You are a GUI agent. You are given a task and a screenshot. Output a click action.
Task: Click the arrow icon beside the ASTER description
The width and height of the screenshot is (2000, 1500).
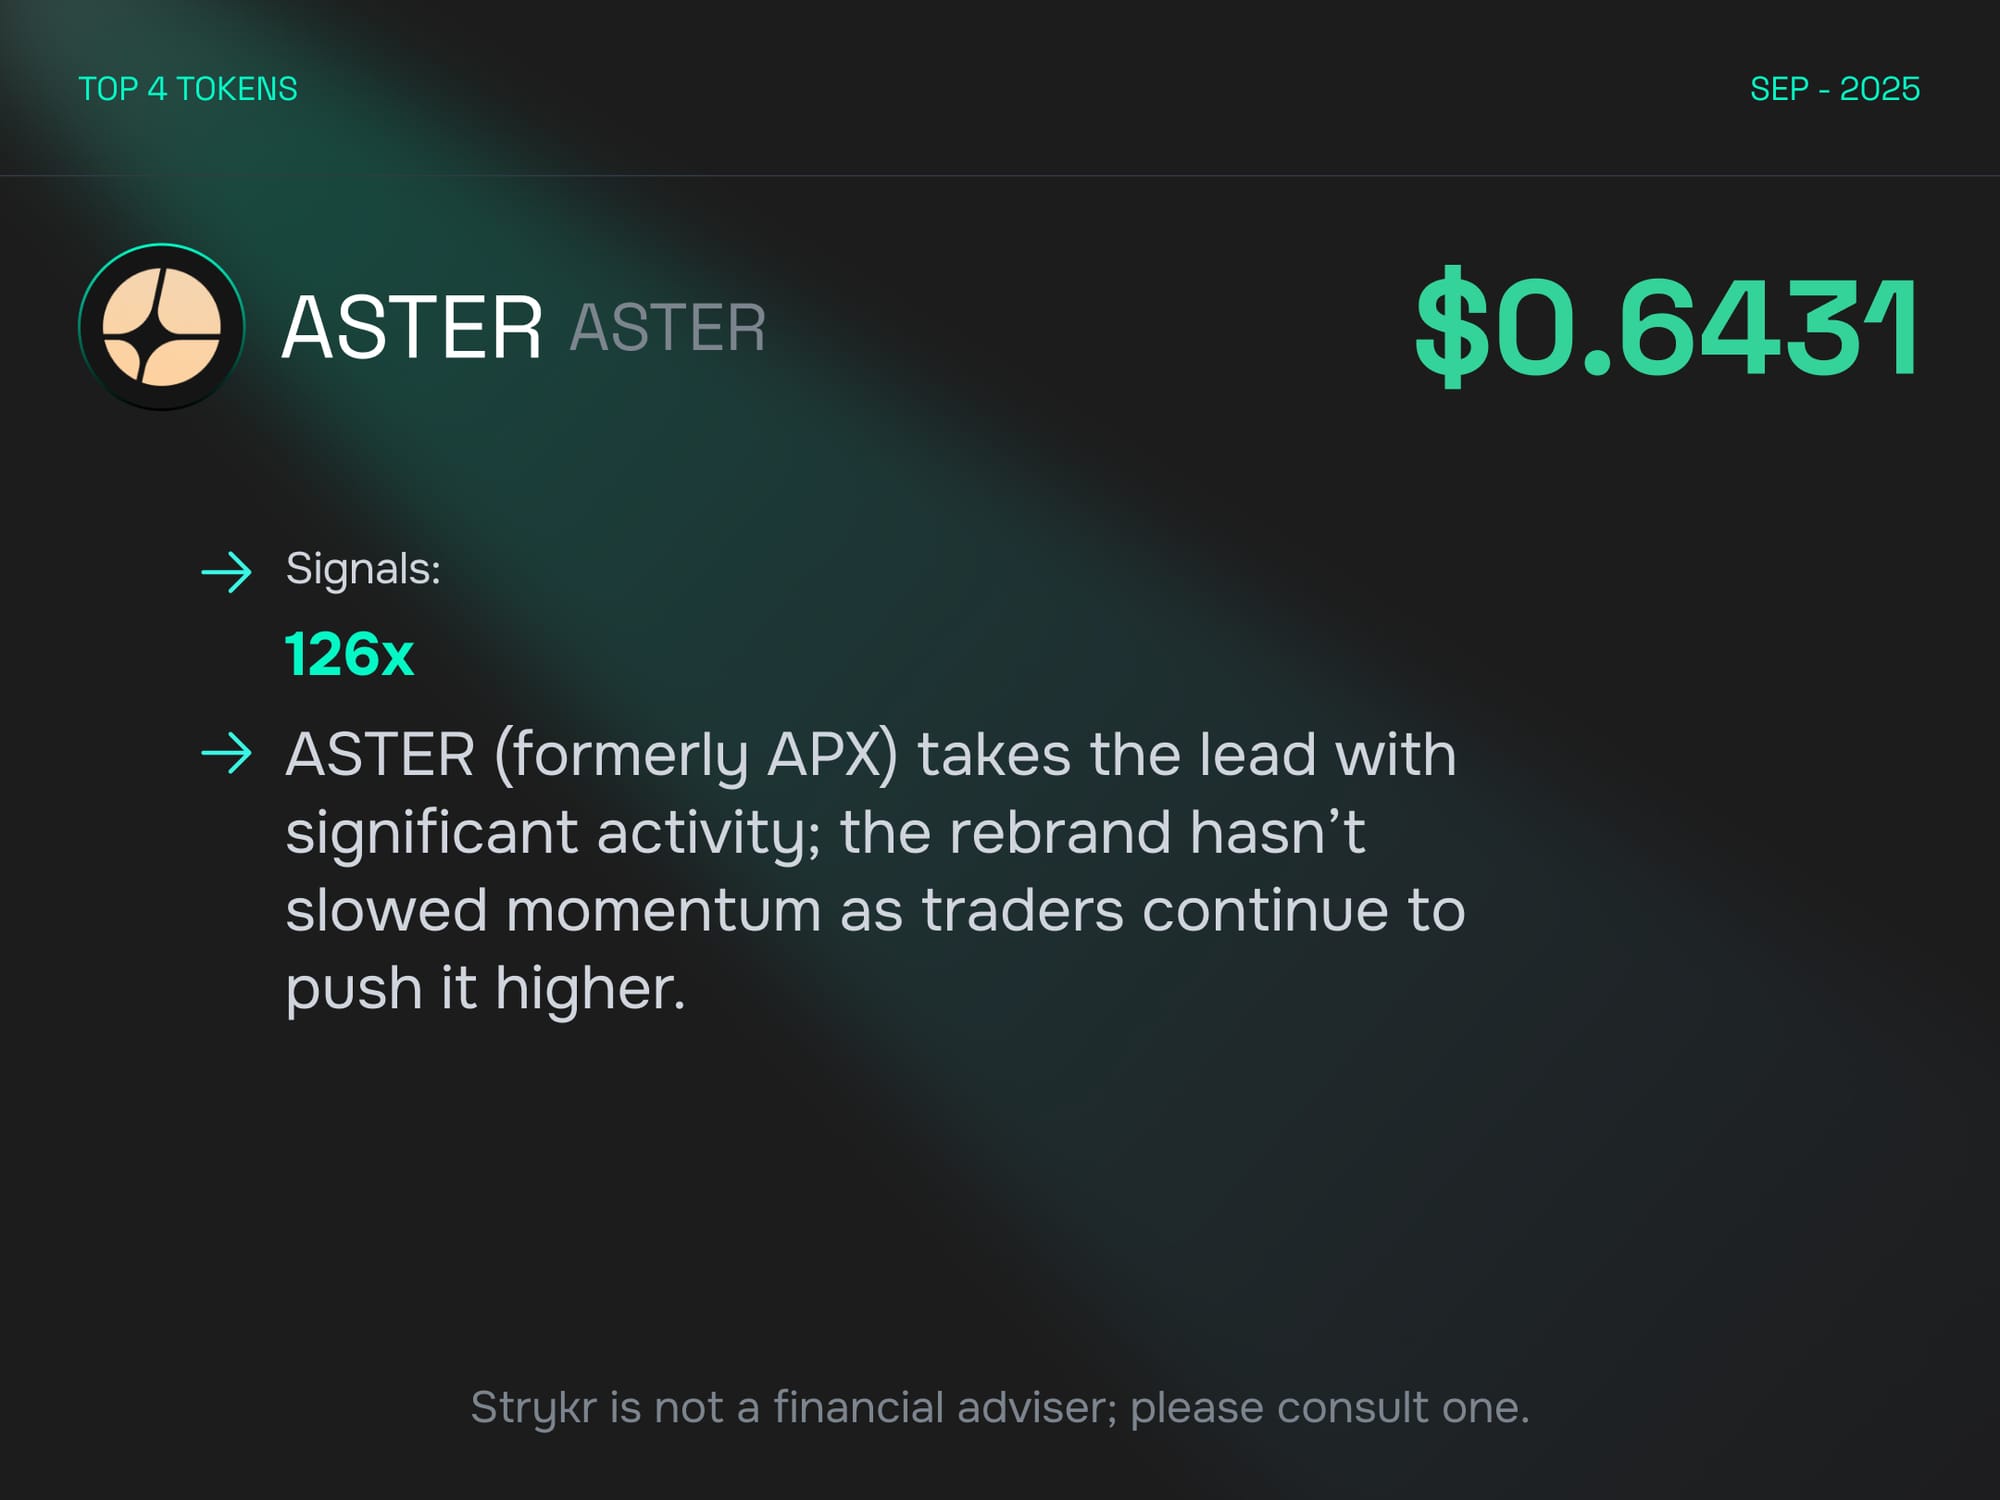[227, 753]
